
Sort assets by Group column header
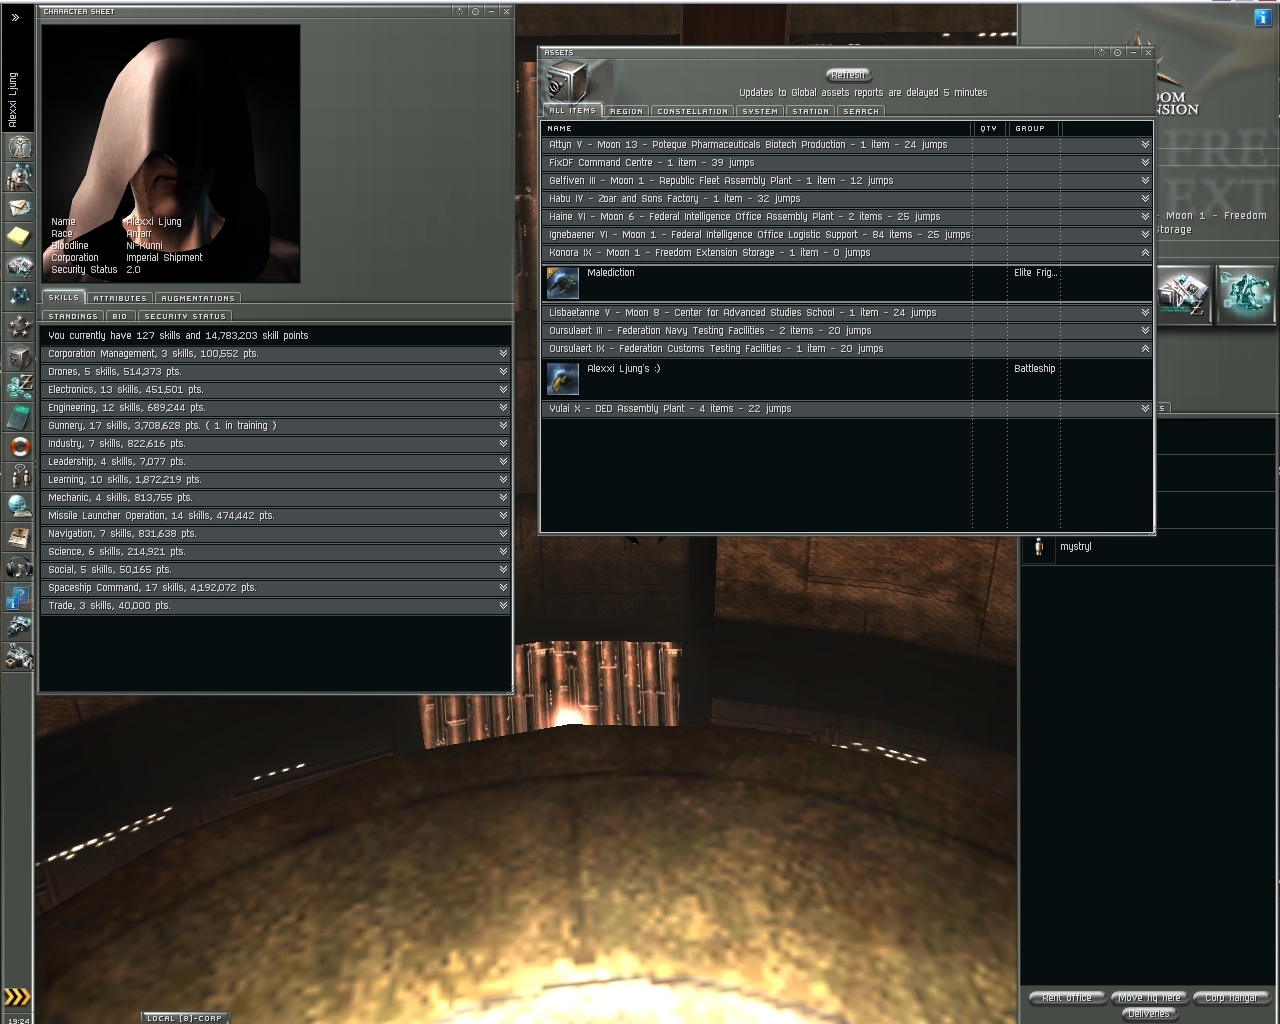coord(1034,128)
